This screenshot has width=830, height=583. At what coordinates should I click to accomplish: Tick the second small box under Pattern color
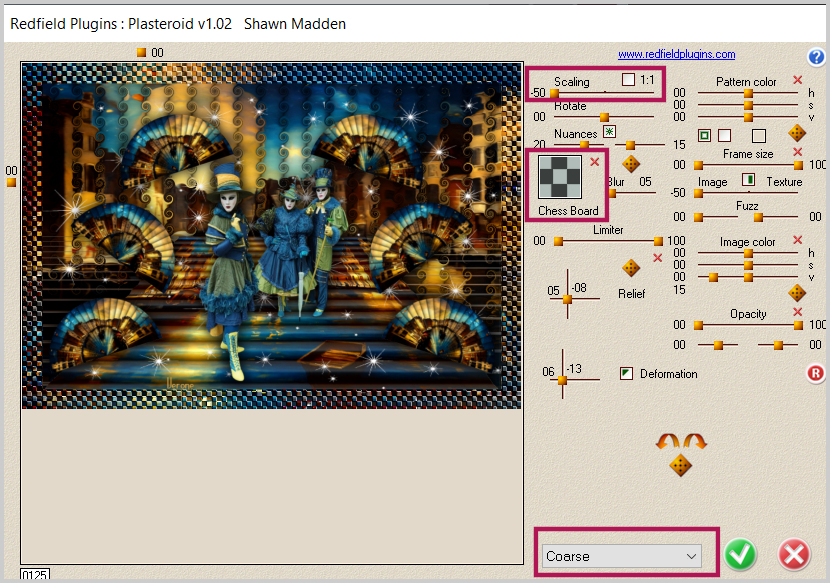point(725,136)
